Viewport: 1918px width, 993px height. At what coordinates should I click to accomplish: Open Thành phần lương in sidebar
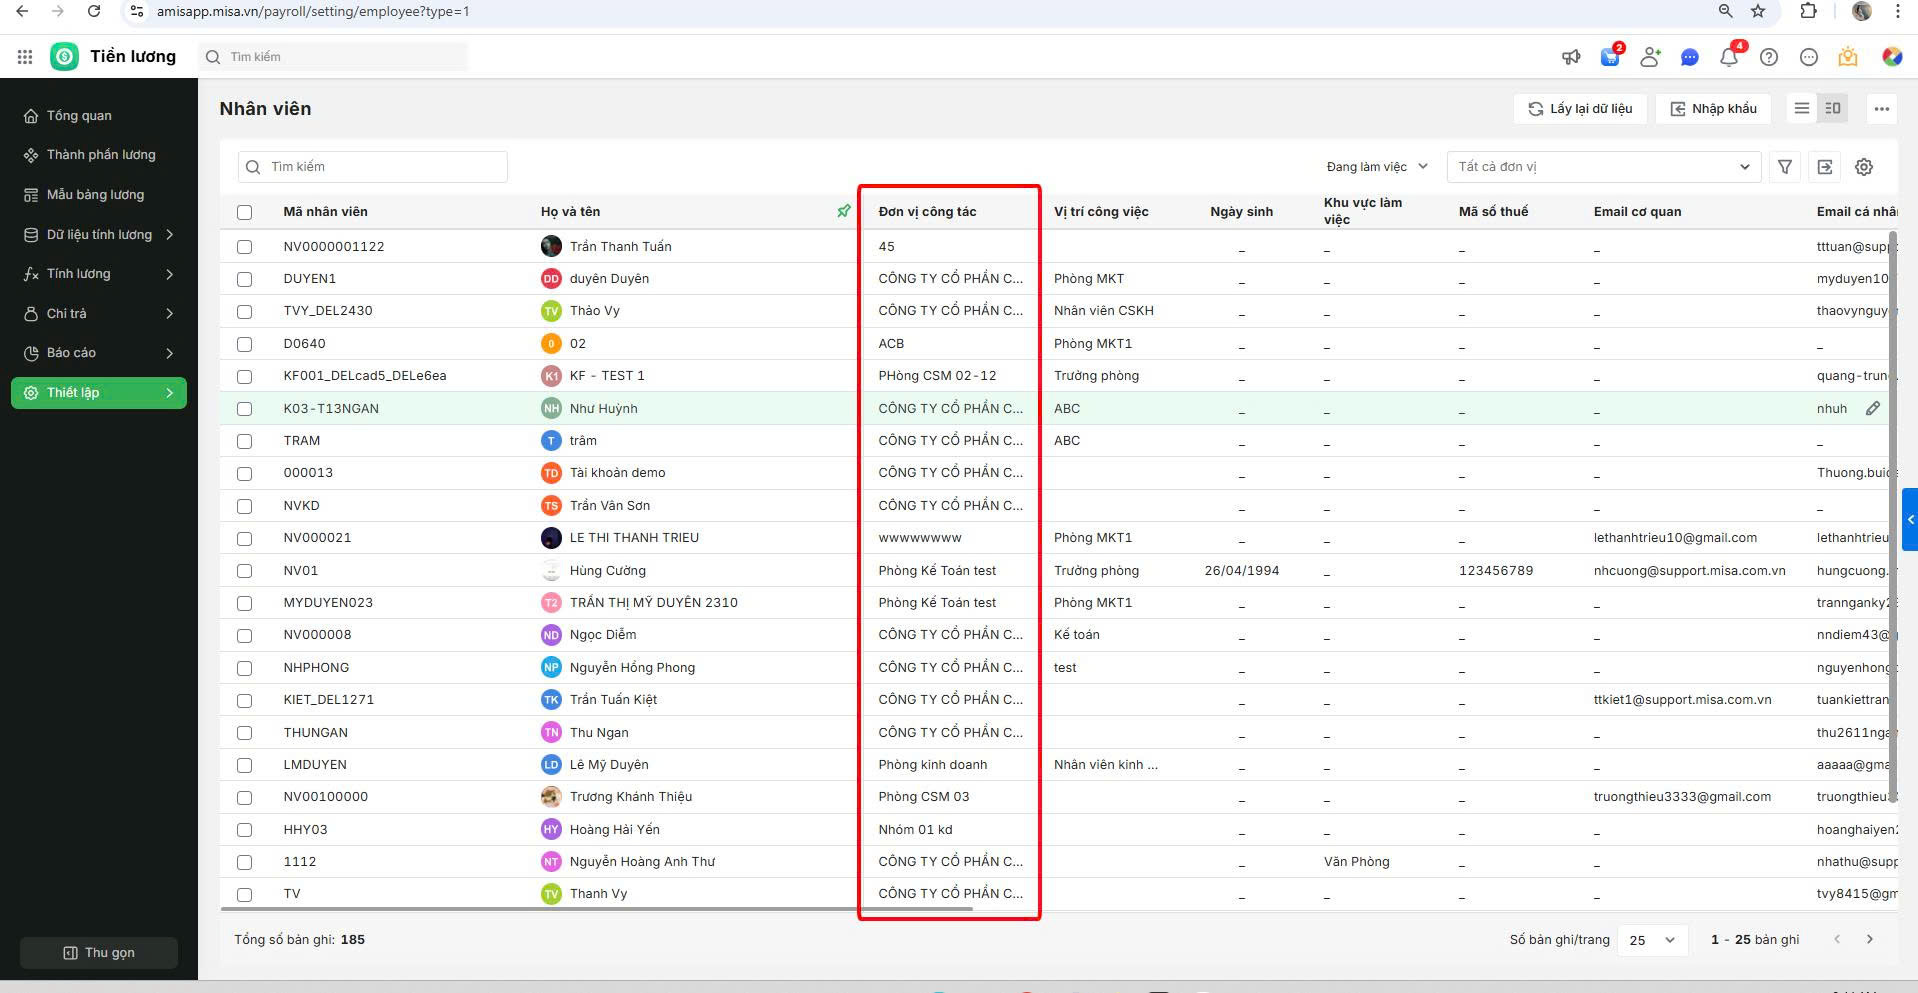100,155
